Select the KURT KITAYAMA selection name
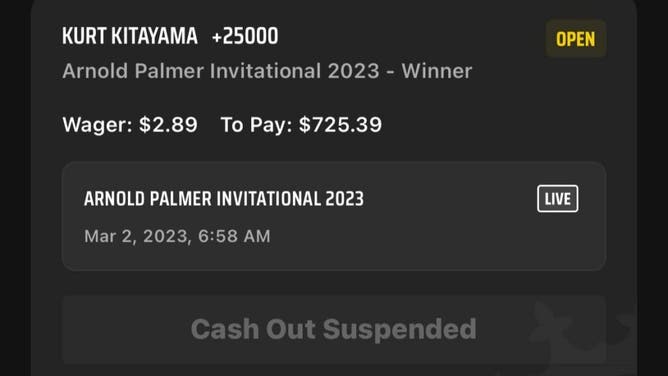 click(130, 36)
